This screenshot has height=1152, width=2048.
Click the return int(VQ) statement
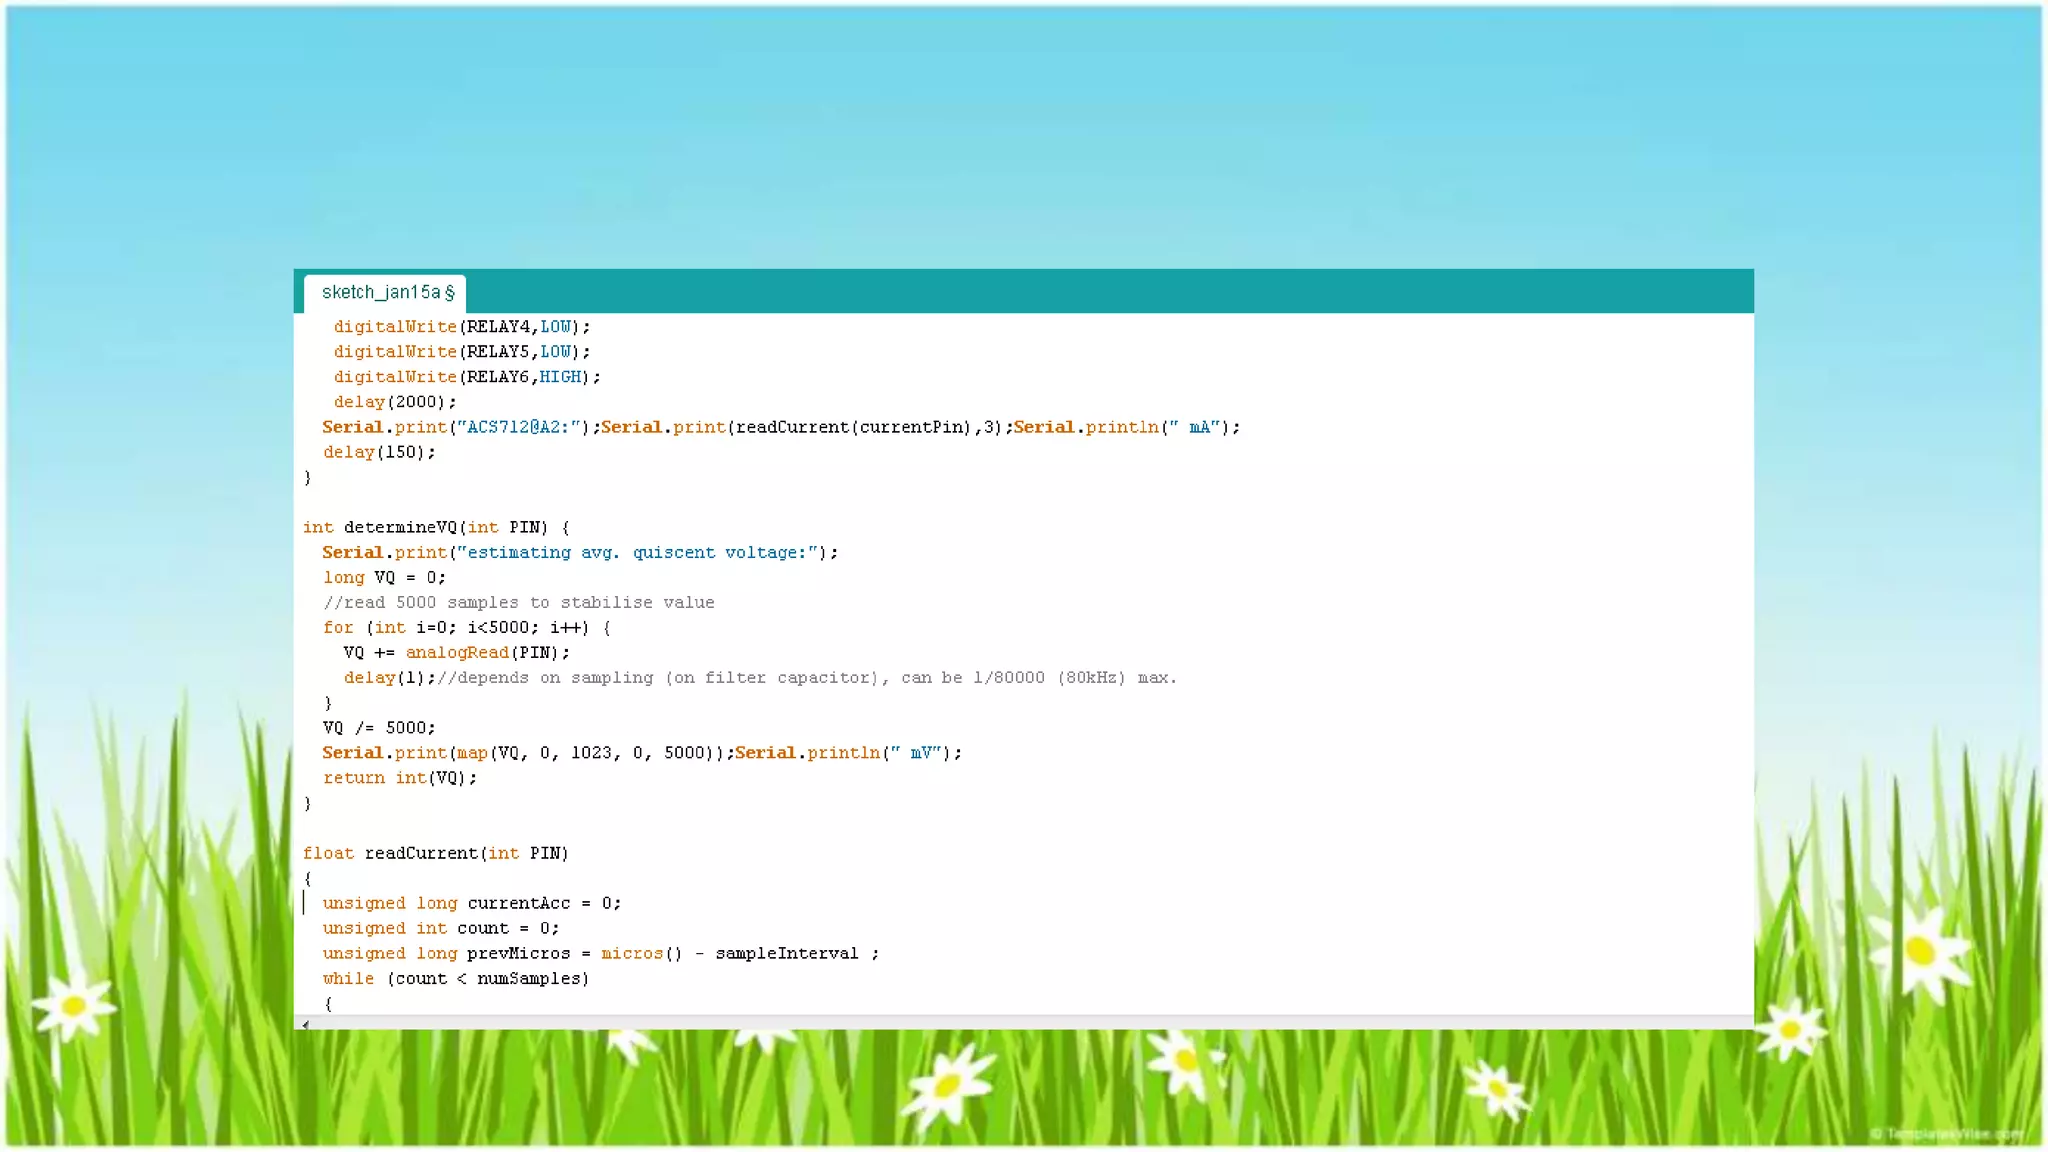pos(400,777)
